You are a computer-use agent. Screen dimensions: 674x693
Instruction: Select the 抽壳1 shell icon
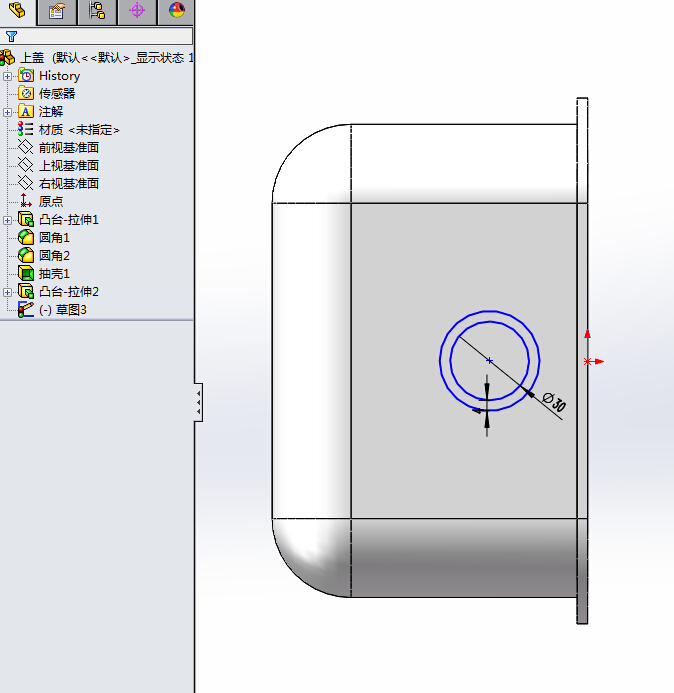click(x=26, y=273)
